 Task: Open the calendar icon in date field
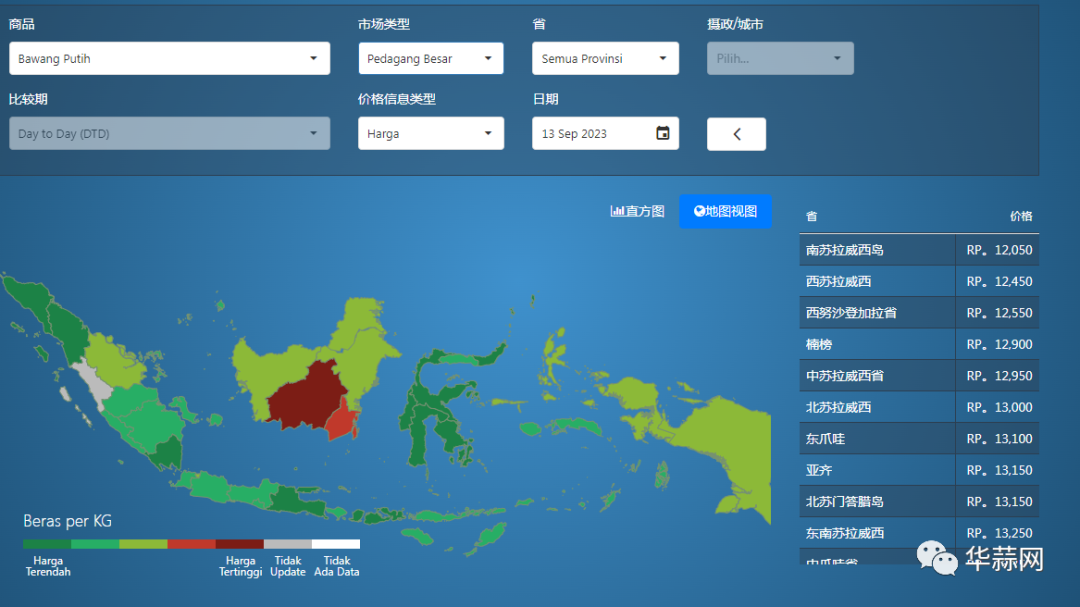[x=663, y=133]
